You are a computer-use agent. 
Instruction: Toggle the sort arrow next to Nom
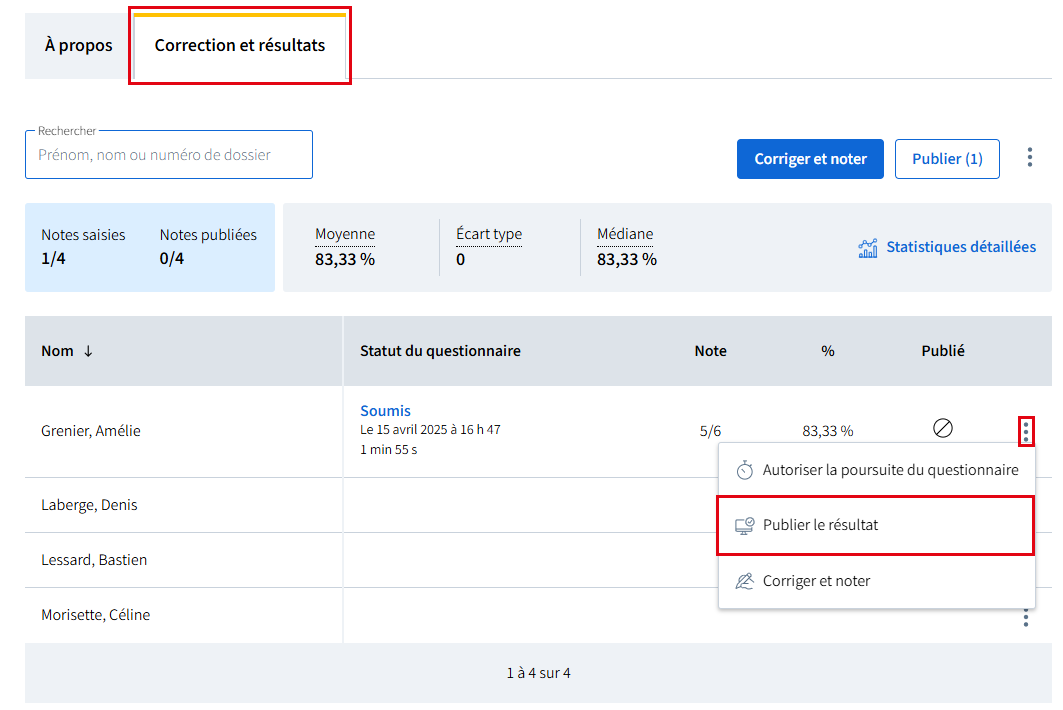point(88,351)
